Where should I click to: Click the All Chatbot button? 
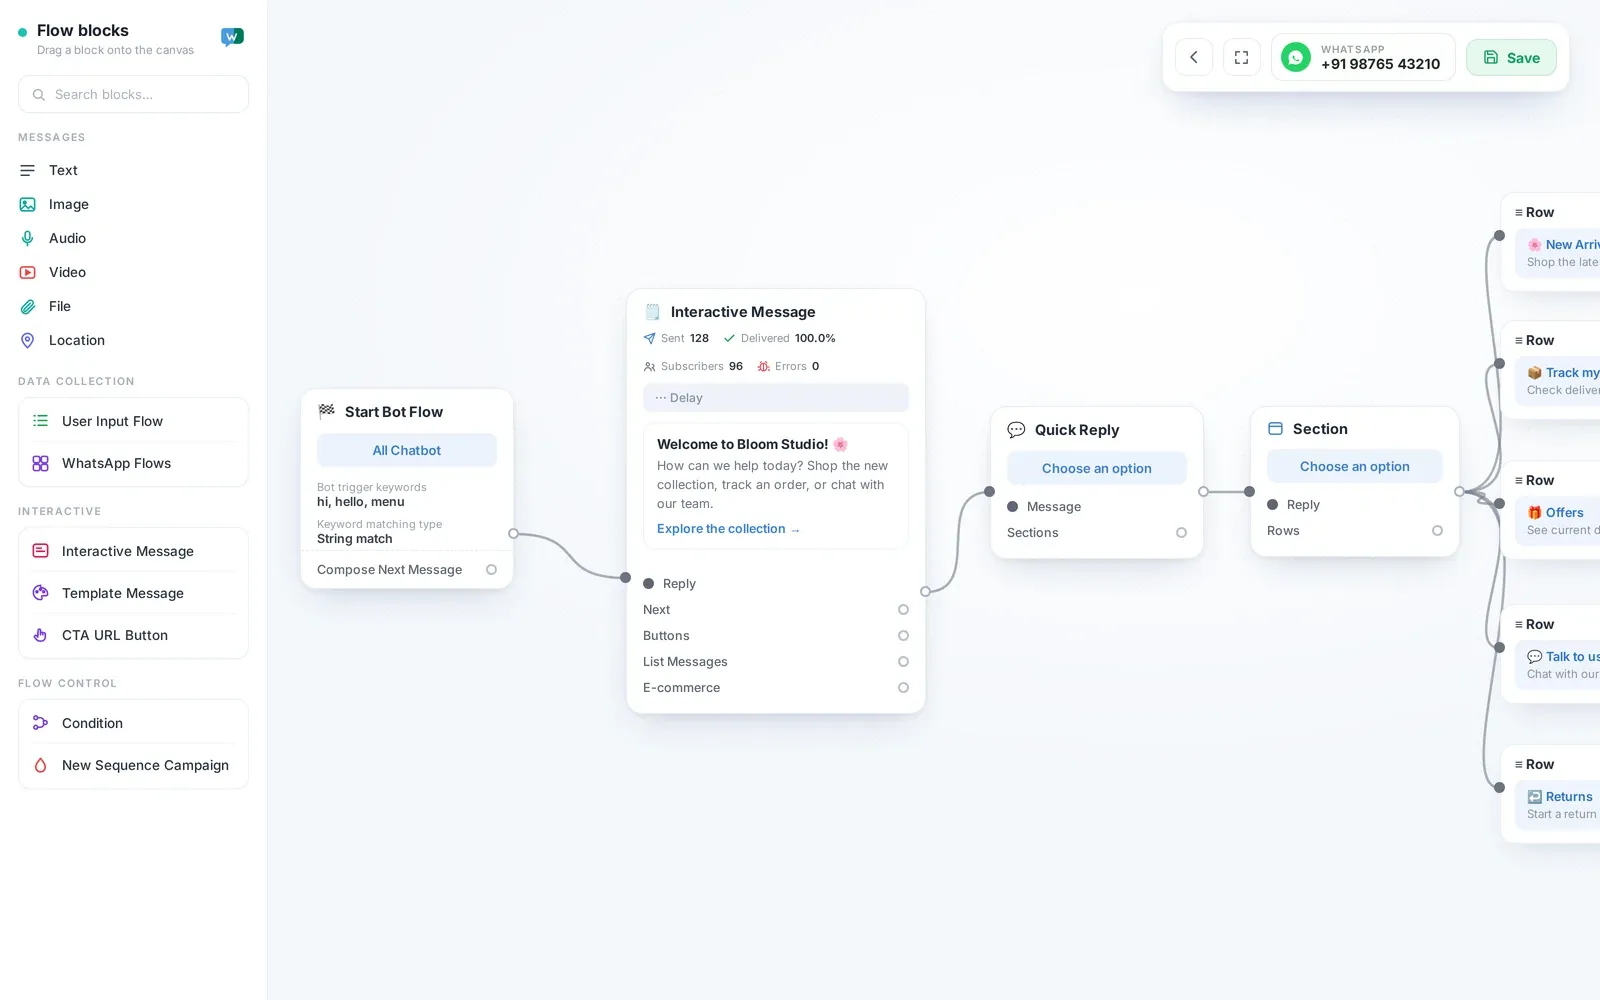click(407, 450)
